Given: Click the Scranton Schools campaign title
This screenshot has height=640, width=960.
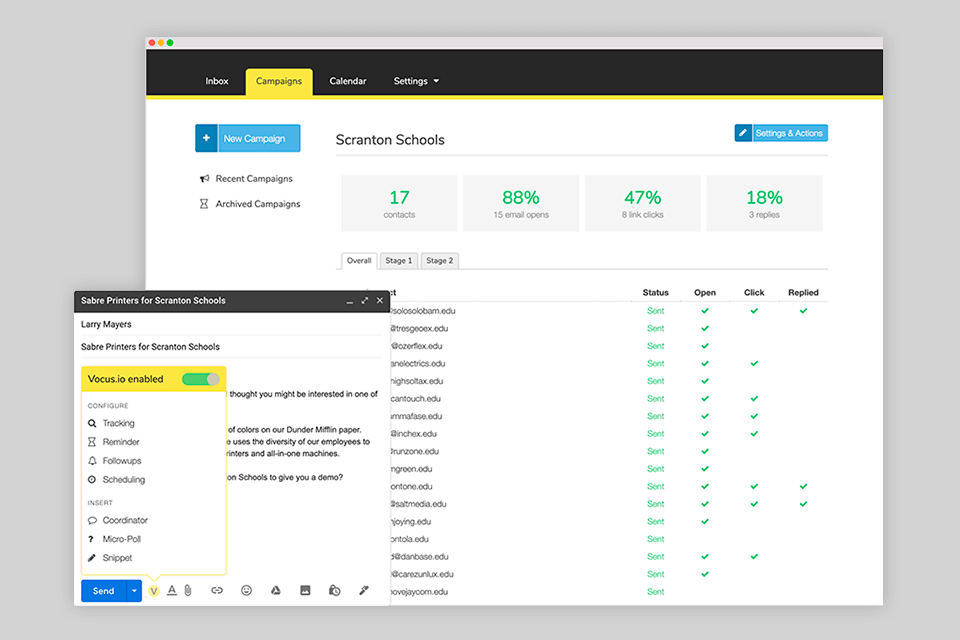Looking at the screenshot, I should point(390,140).
